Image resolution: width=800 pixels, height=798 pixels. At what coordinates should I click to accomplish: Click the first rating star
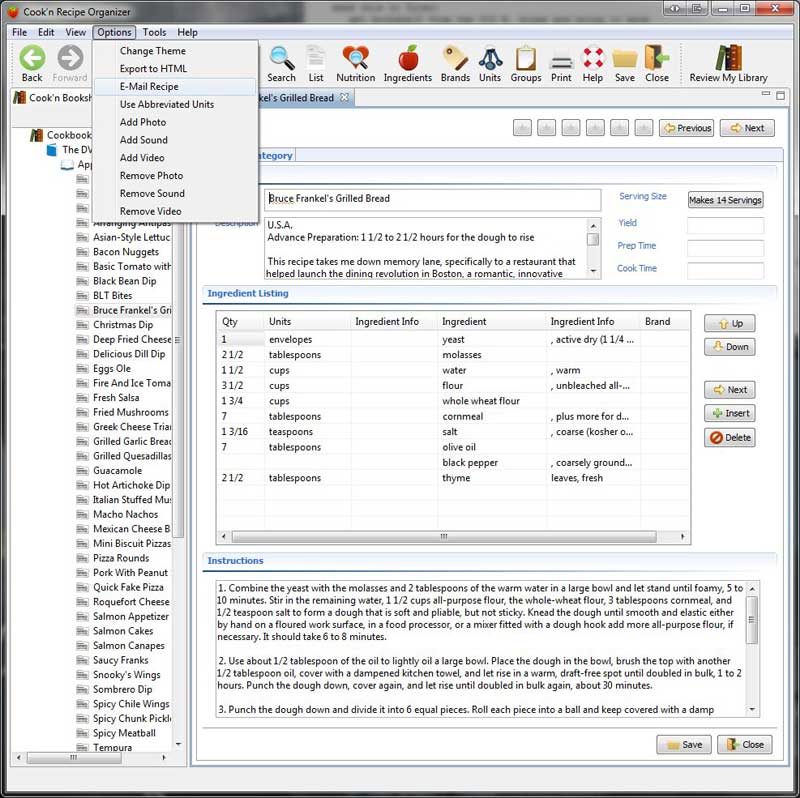522,128
